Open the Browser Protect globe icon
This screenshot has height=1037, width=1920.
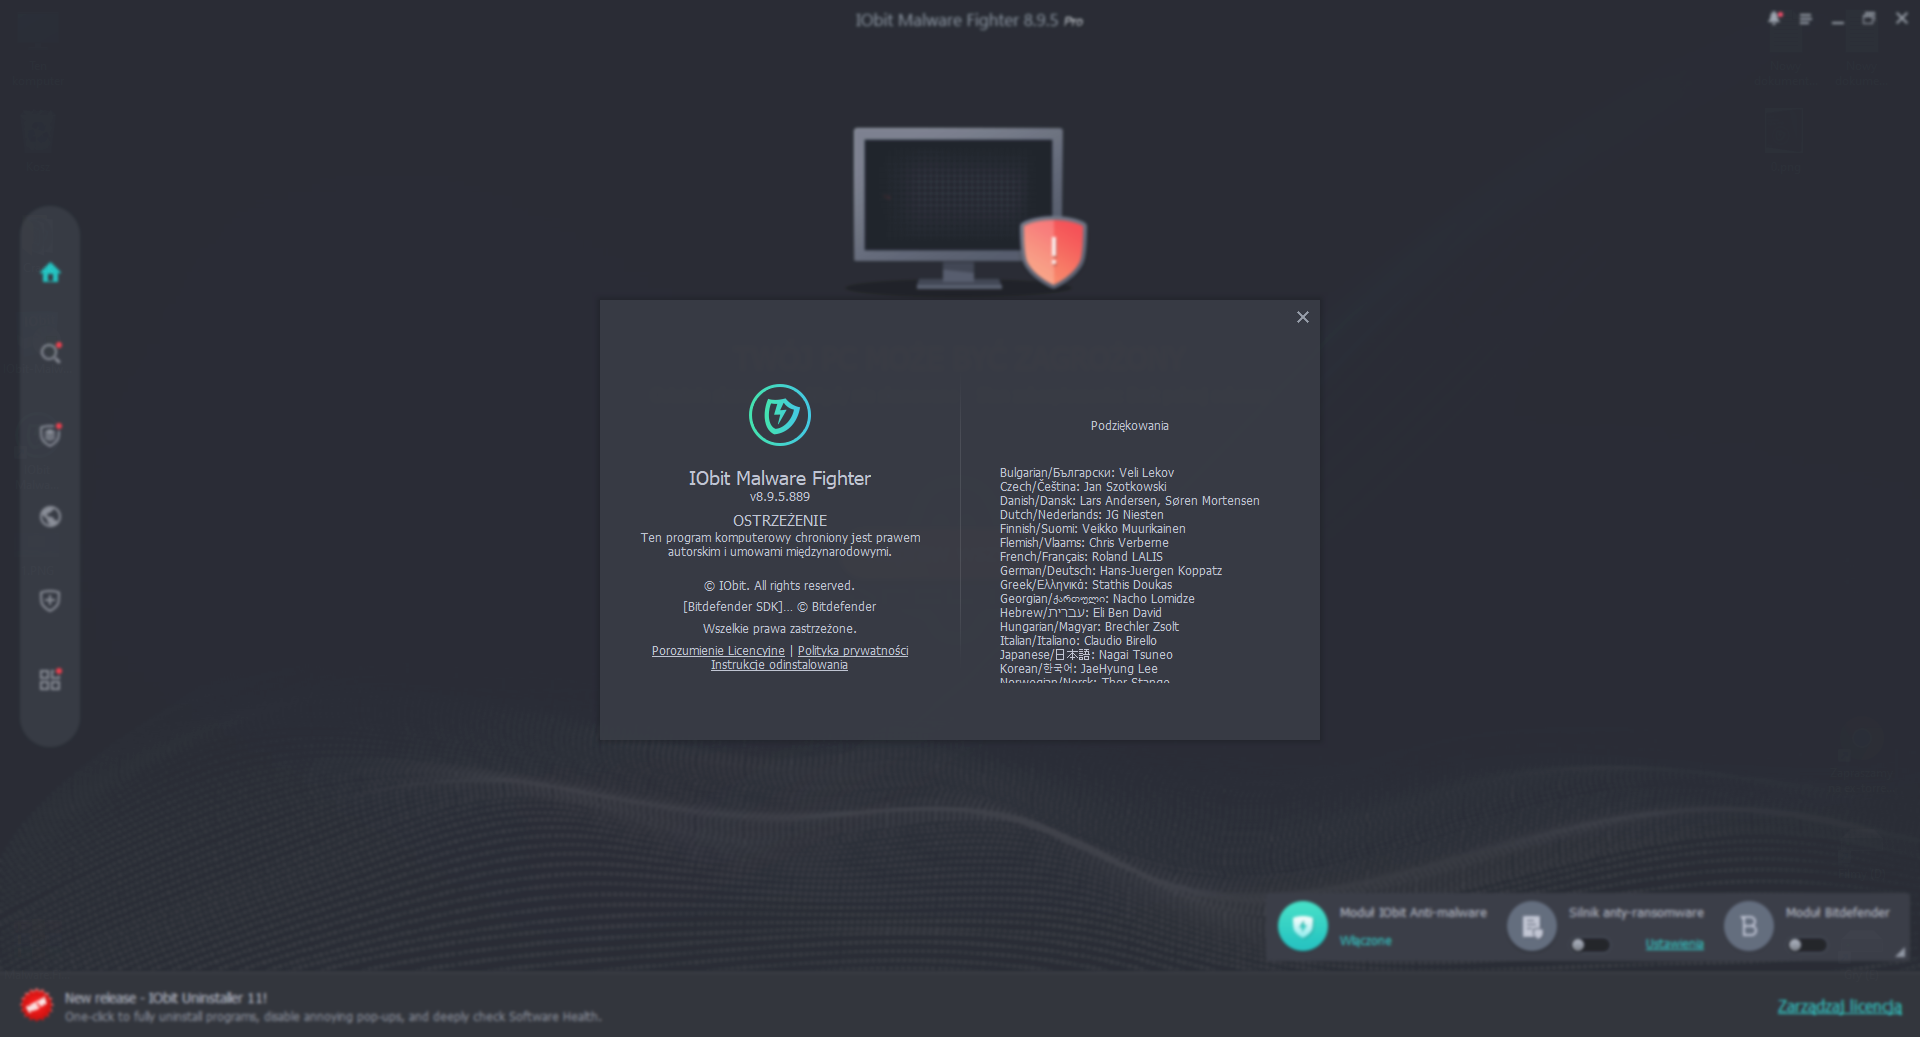click(50, 516)
